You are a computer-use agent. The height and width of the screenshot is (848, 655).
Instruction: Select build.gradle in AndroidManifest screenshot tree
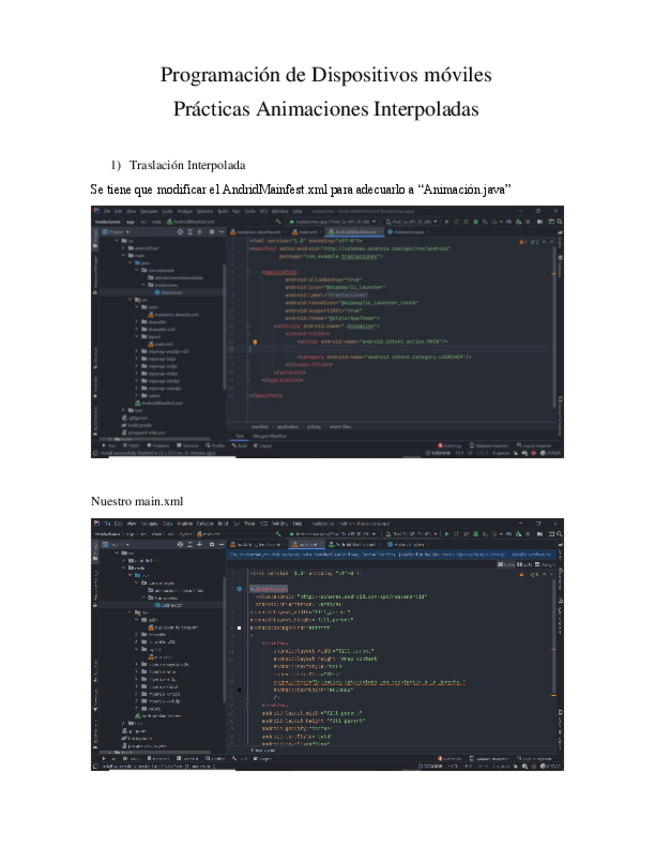[136, 425]
